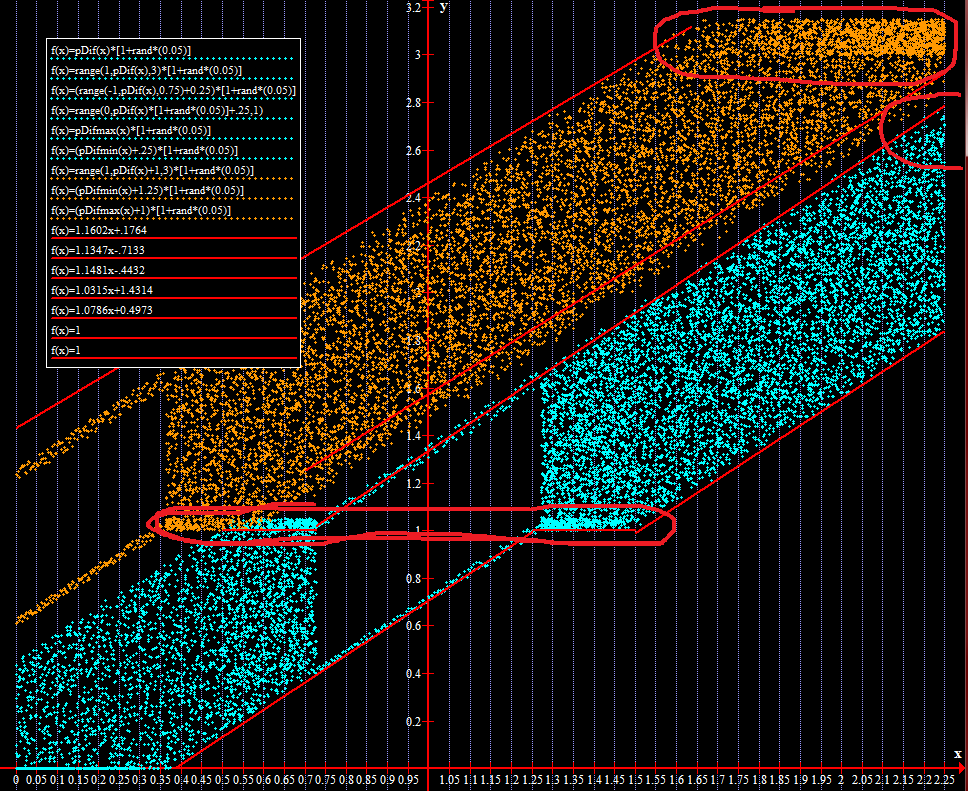The width and height of the screenshot is (968, 791).
Task: Click the 1.4 tick label on y axis
Action: point(413,436)
